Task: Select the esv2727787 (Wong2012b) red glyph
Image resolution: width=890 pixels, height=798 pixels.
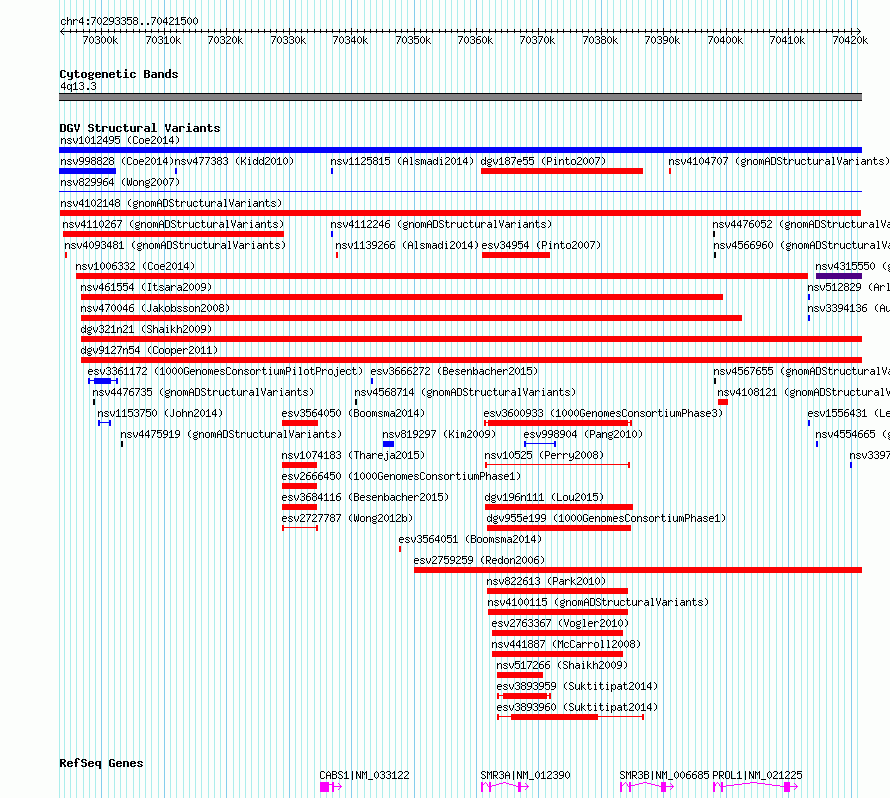Action: pos(300,528)
